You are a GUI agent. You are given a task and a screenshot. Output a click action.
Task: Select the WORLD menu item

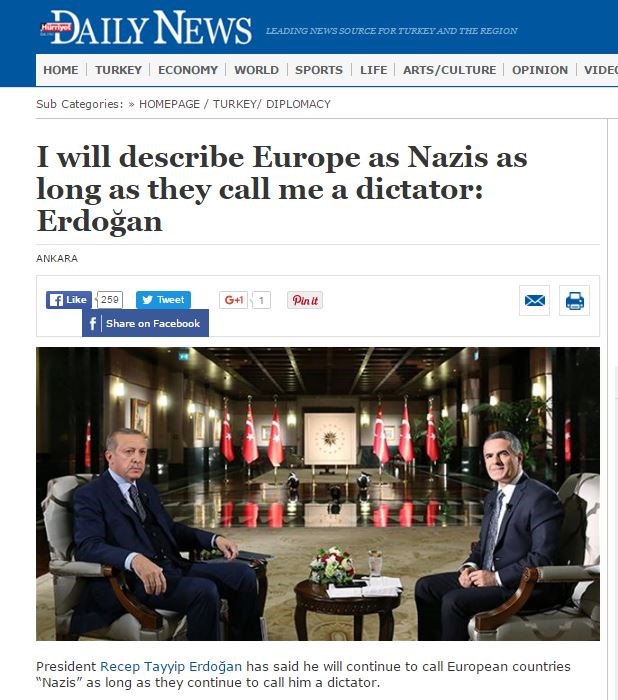(x=256, y=70)
